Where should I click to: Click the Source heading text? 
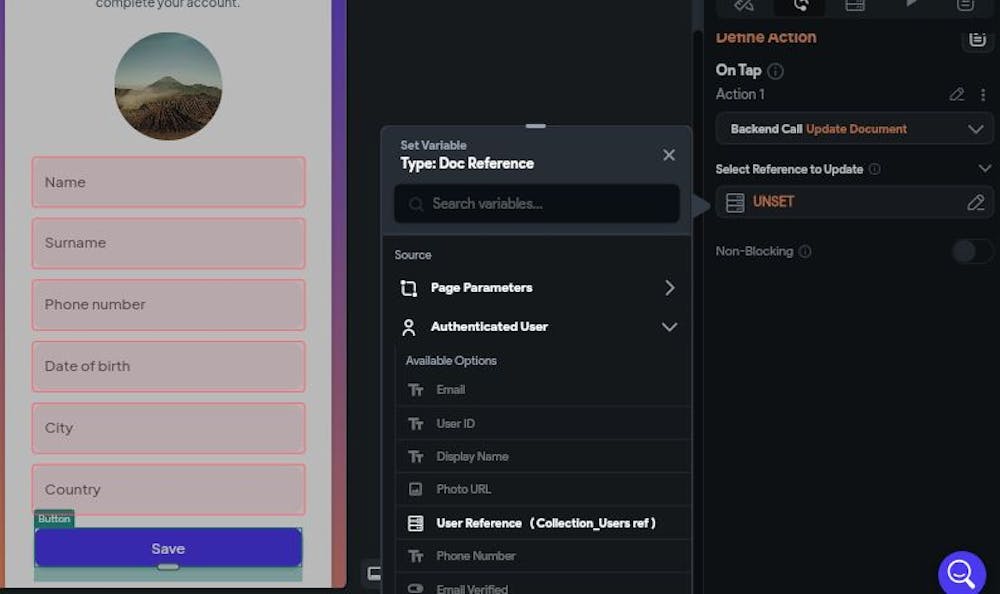pyautogui.click(x=413, y=255)
